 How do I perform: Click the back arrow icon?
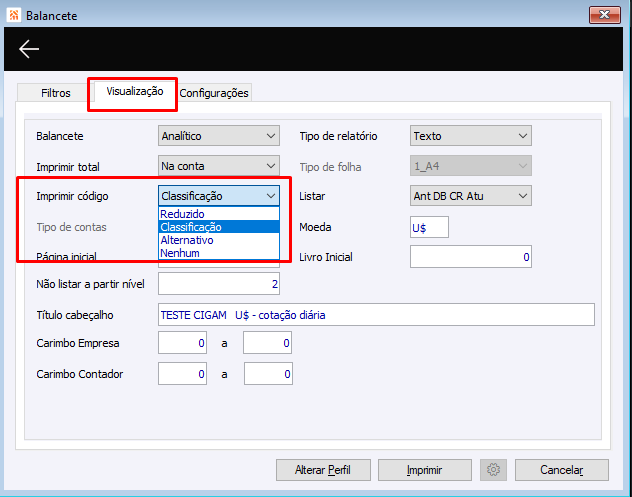tap(29, 49)
